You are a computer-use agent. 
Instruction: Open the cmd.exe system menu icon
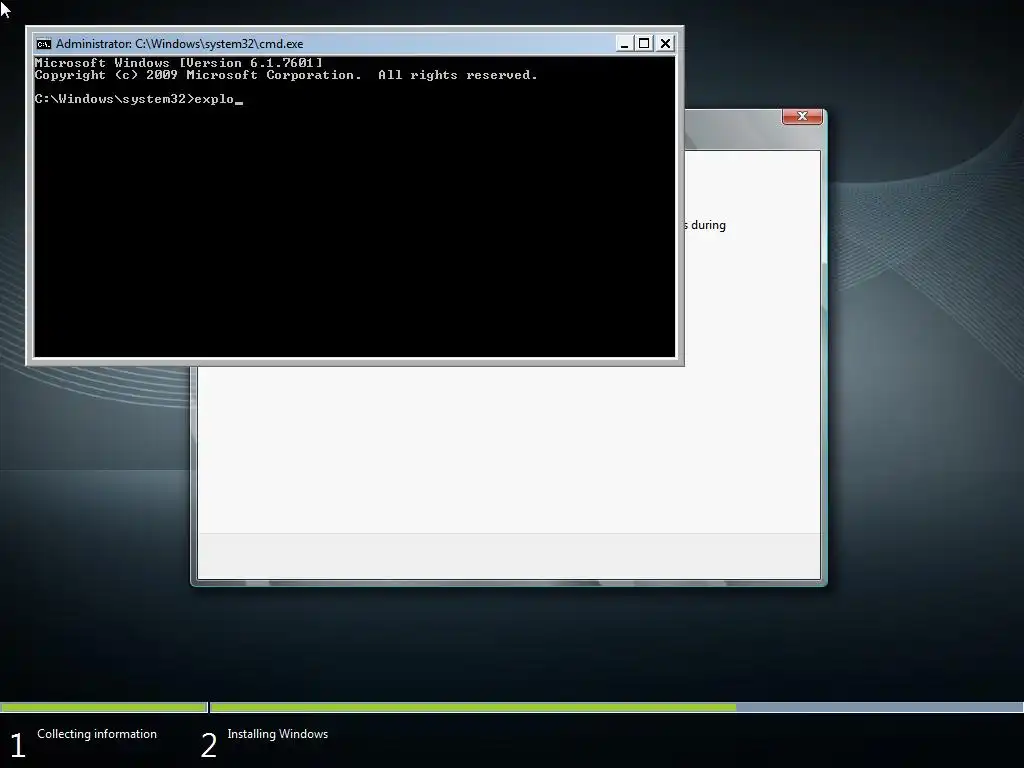[x=44, y=44]
